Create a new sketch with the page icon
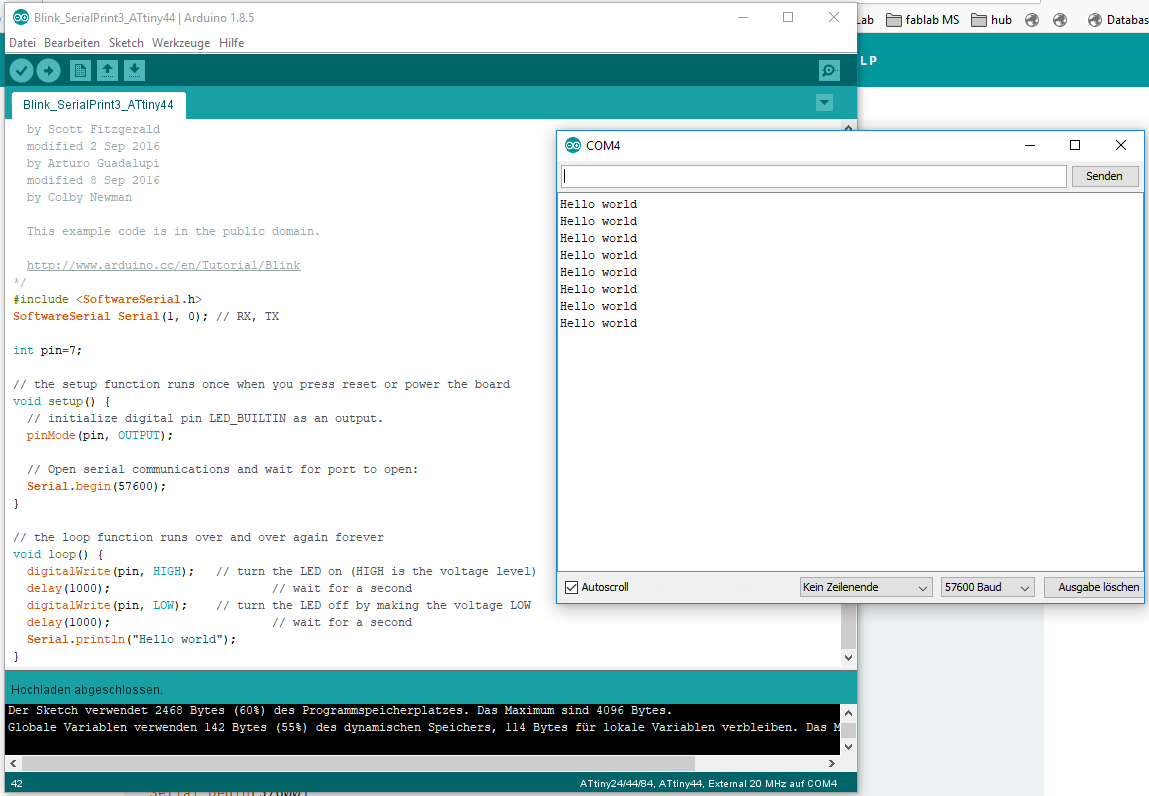The height and width of the screenshot is (796, 1149). pyautogui.click(x=80, y=70)
